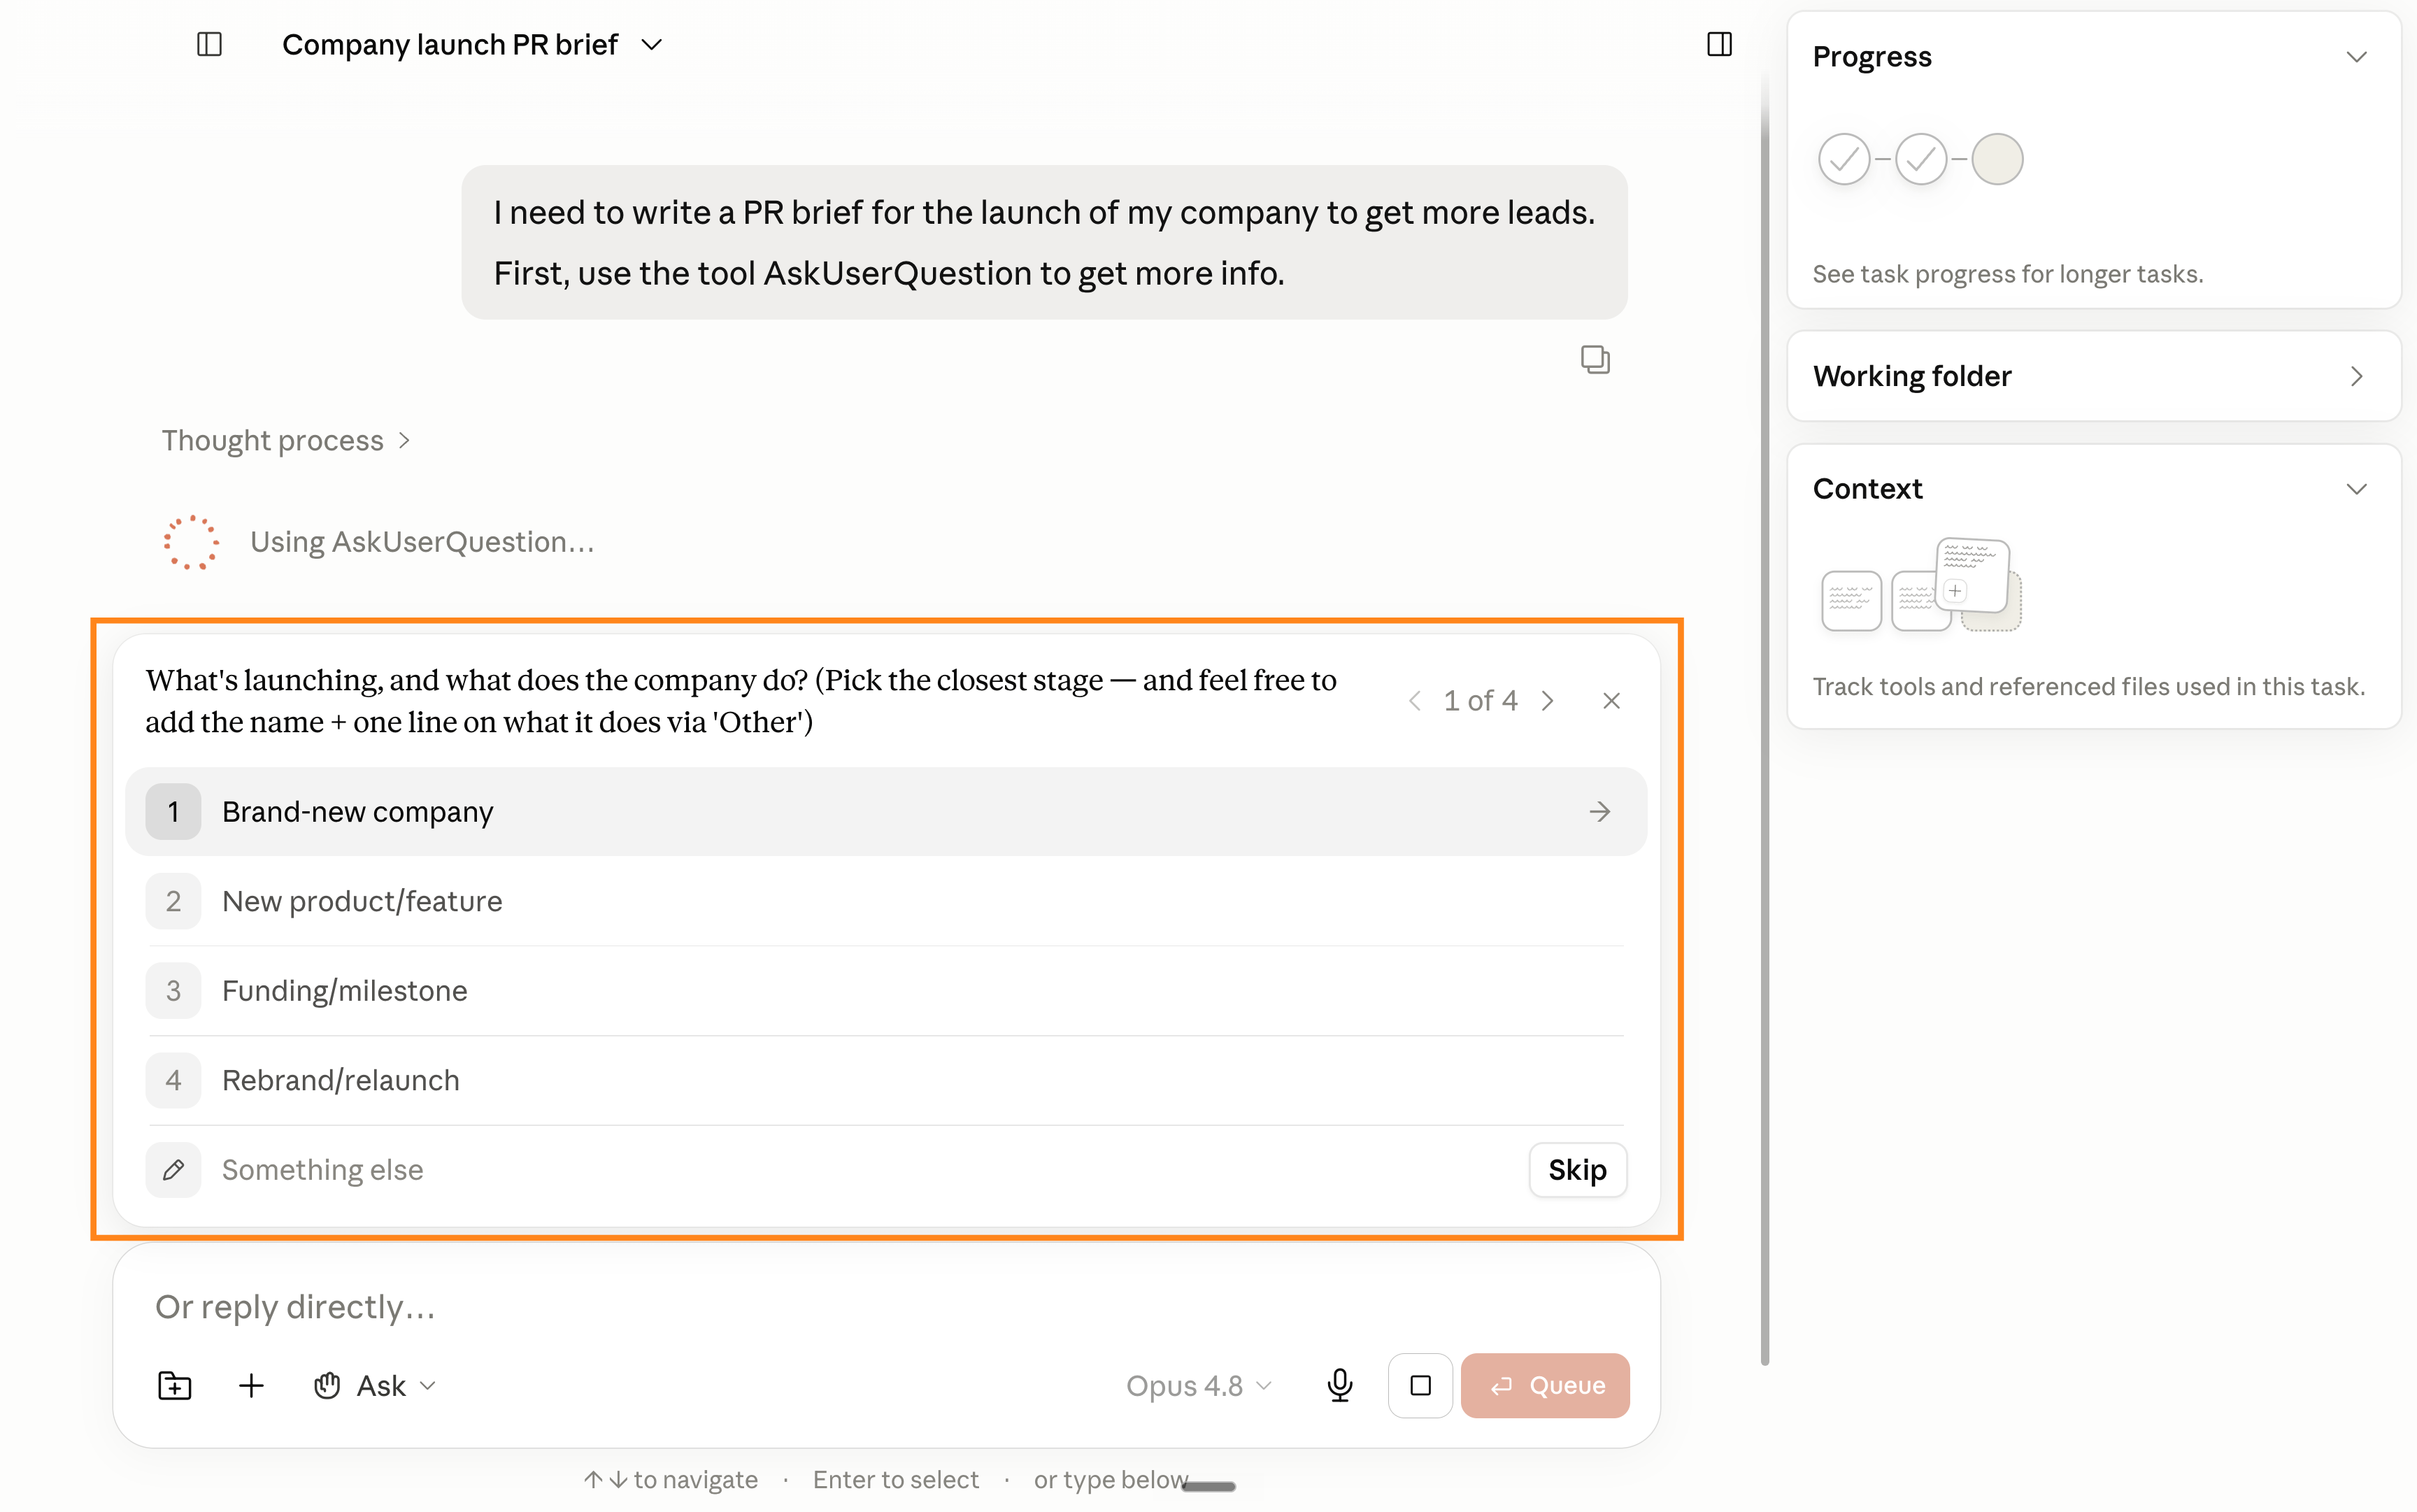The width and height of the screenshot is (2417, 1512).
Task: Expand the Thought process section
Action: [x=287, y=440]
